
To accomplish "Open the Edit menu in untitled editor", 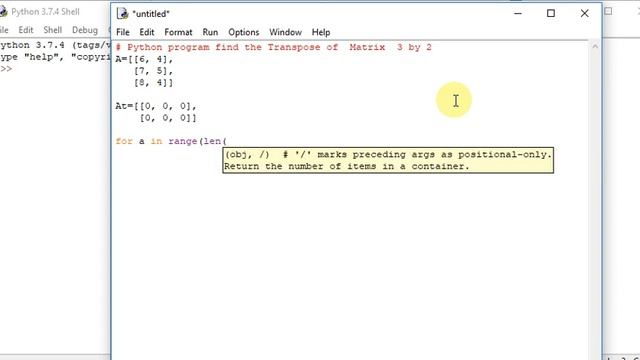I will [147, 32].
